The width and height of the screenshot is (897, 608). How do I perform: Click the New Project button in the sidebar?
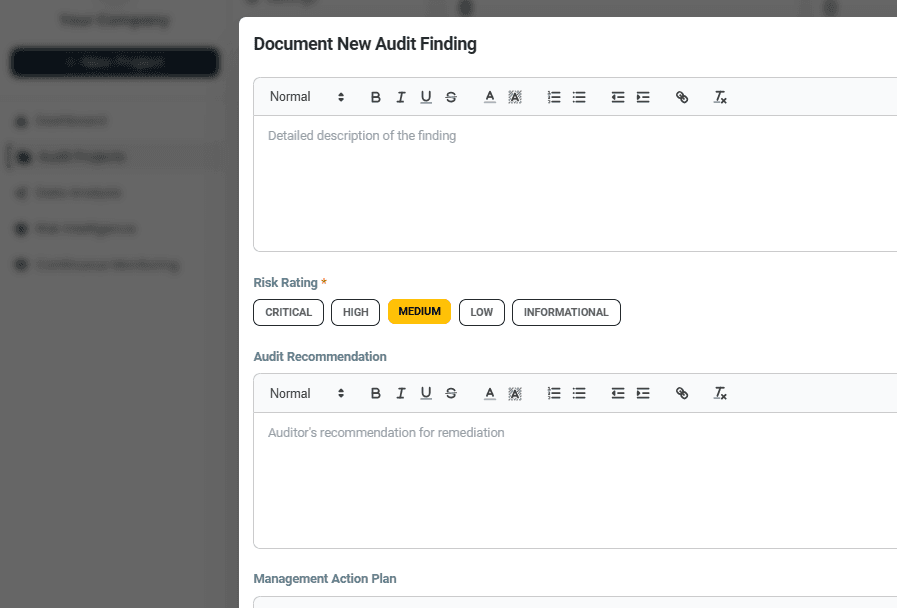click(114, 61)
